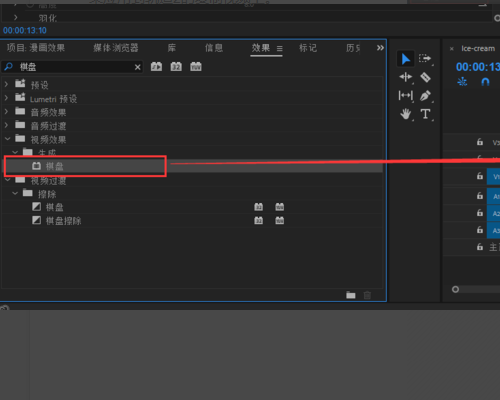
Task: Toggle lock on the A2 track
Action: 480,213
